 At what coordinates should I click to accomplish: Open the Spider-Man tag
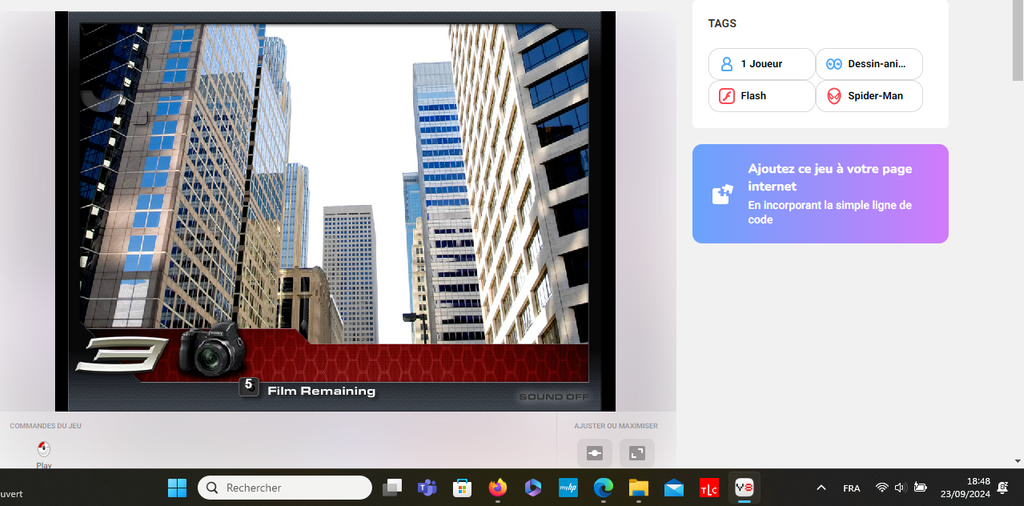point(868,96)
